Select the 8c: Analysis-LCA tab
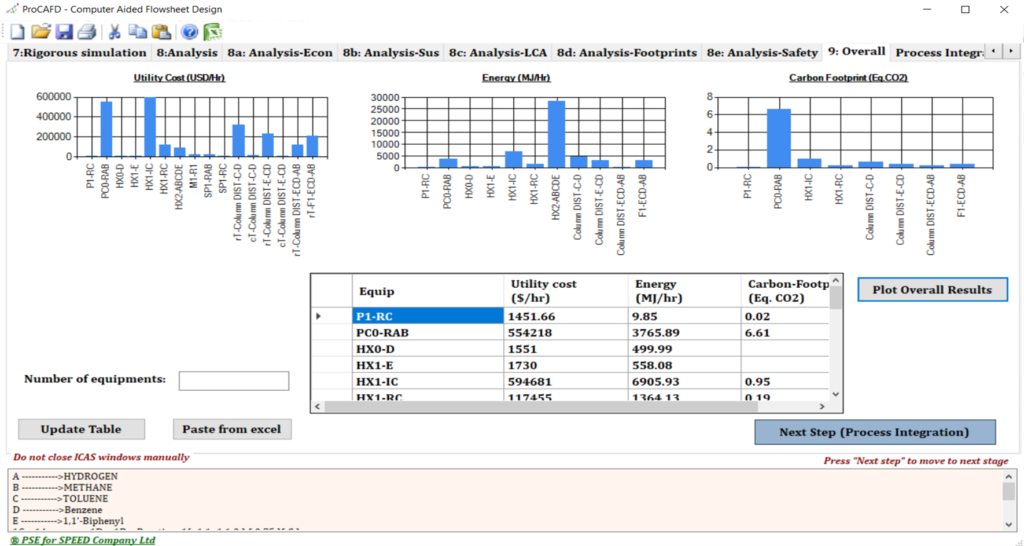The image size is (1024, 546). [498, 53]
